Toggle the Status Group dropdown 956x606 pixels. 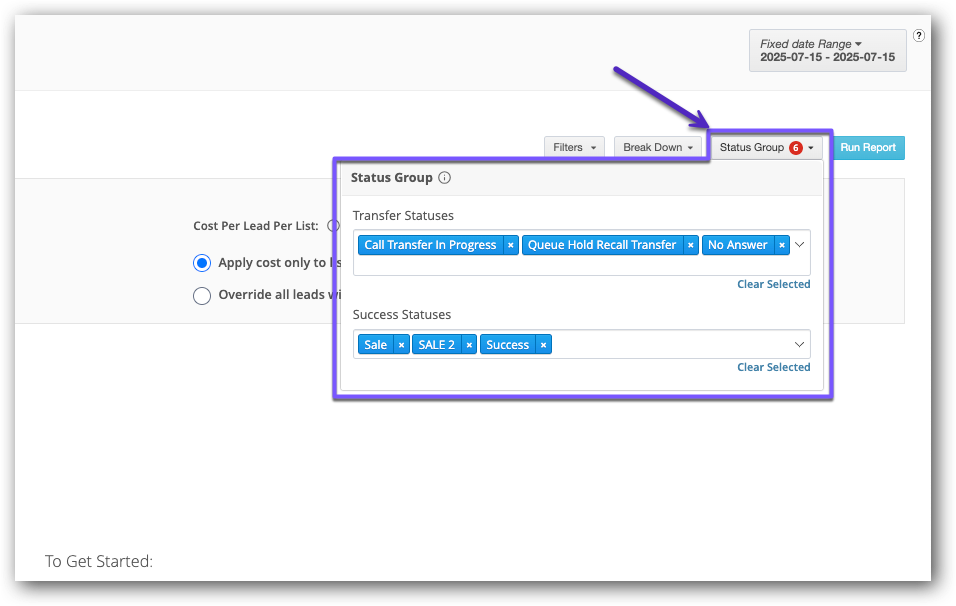coord(766,148)
